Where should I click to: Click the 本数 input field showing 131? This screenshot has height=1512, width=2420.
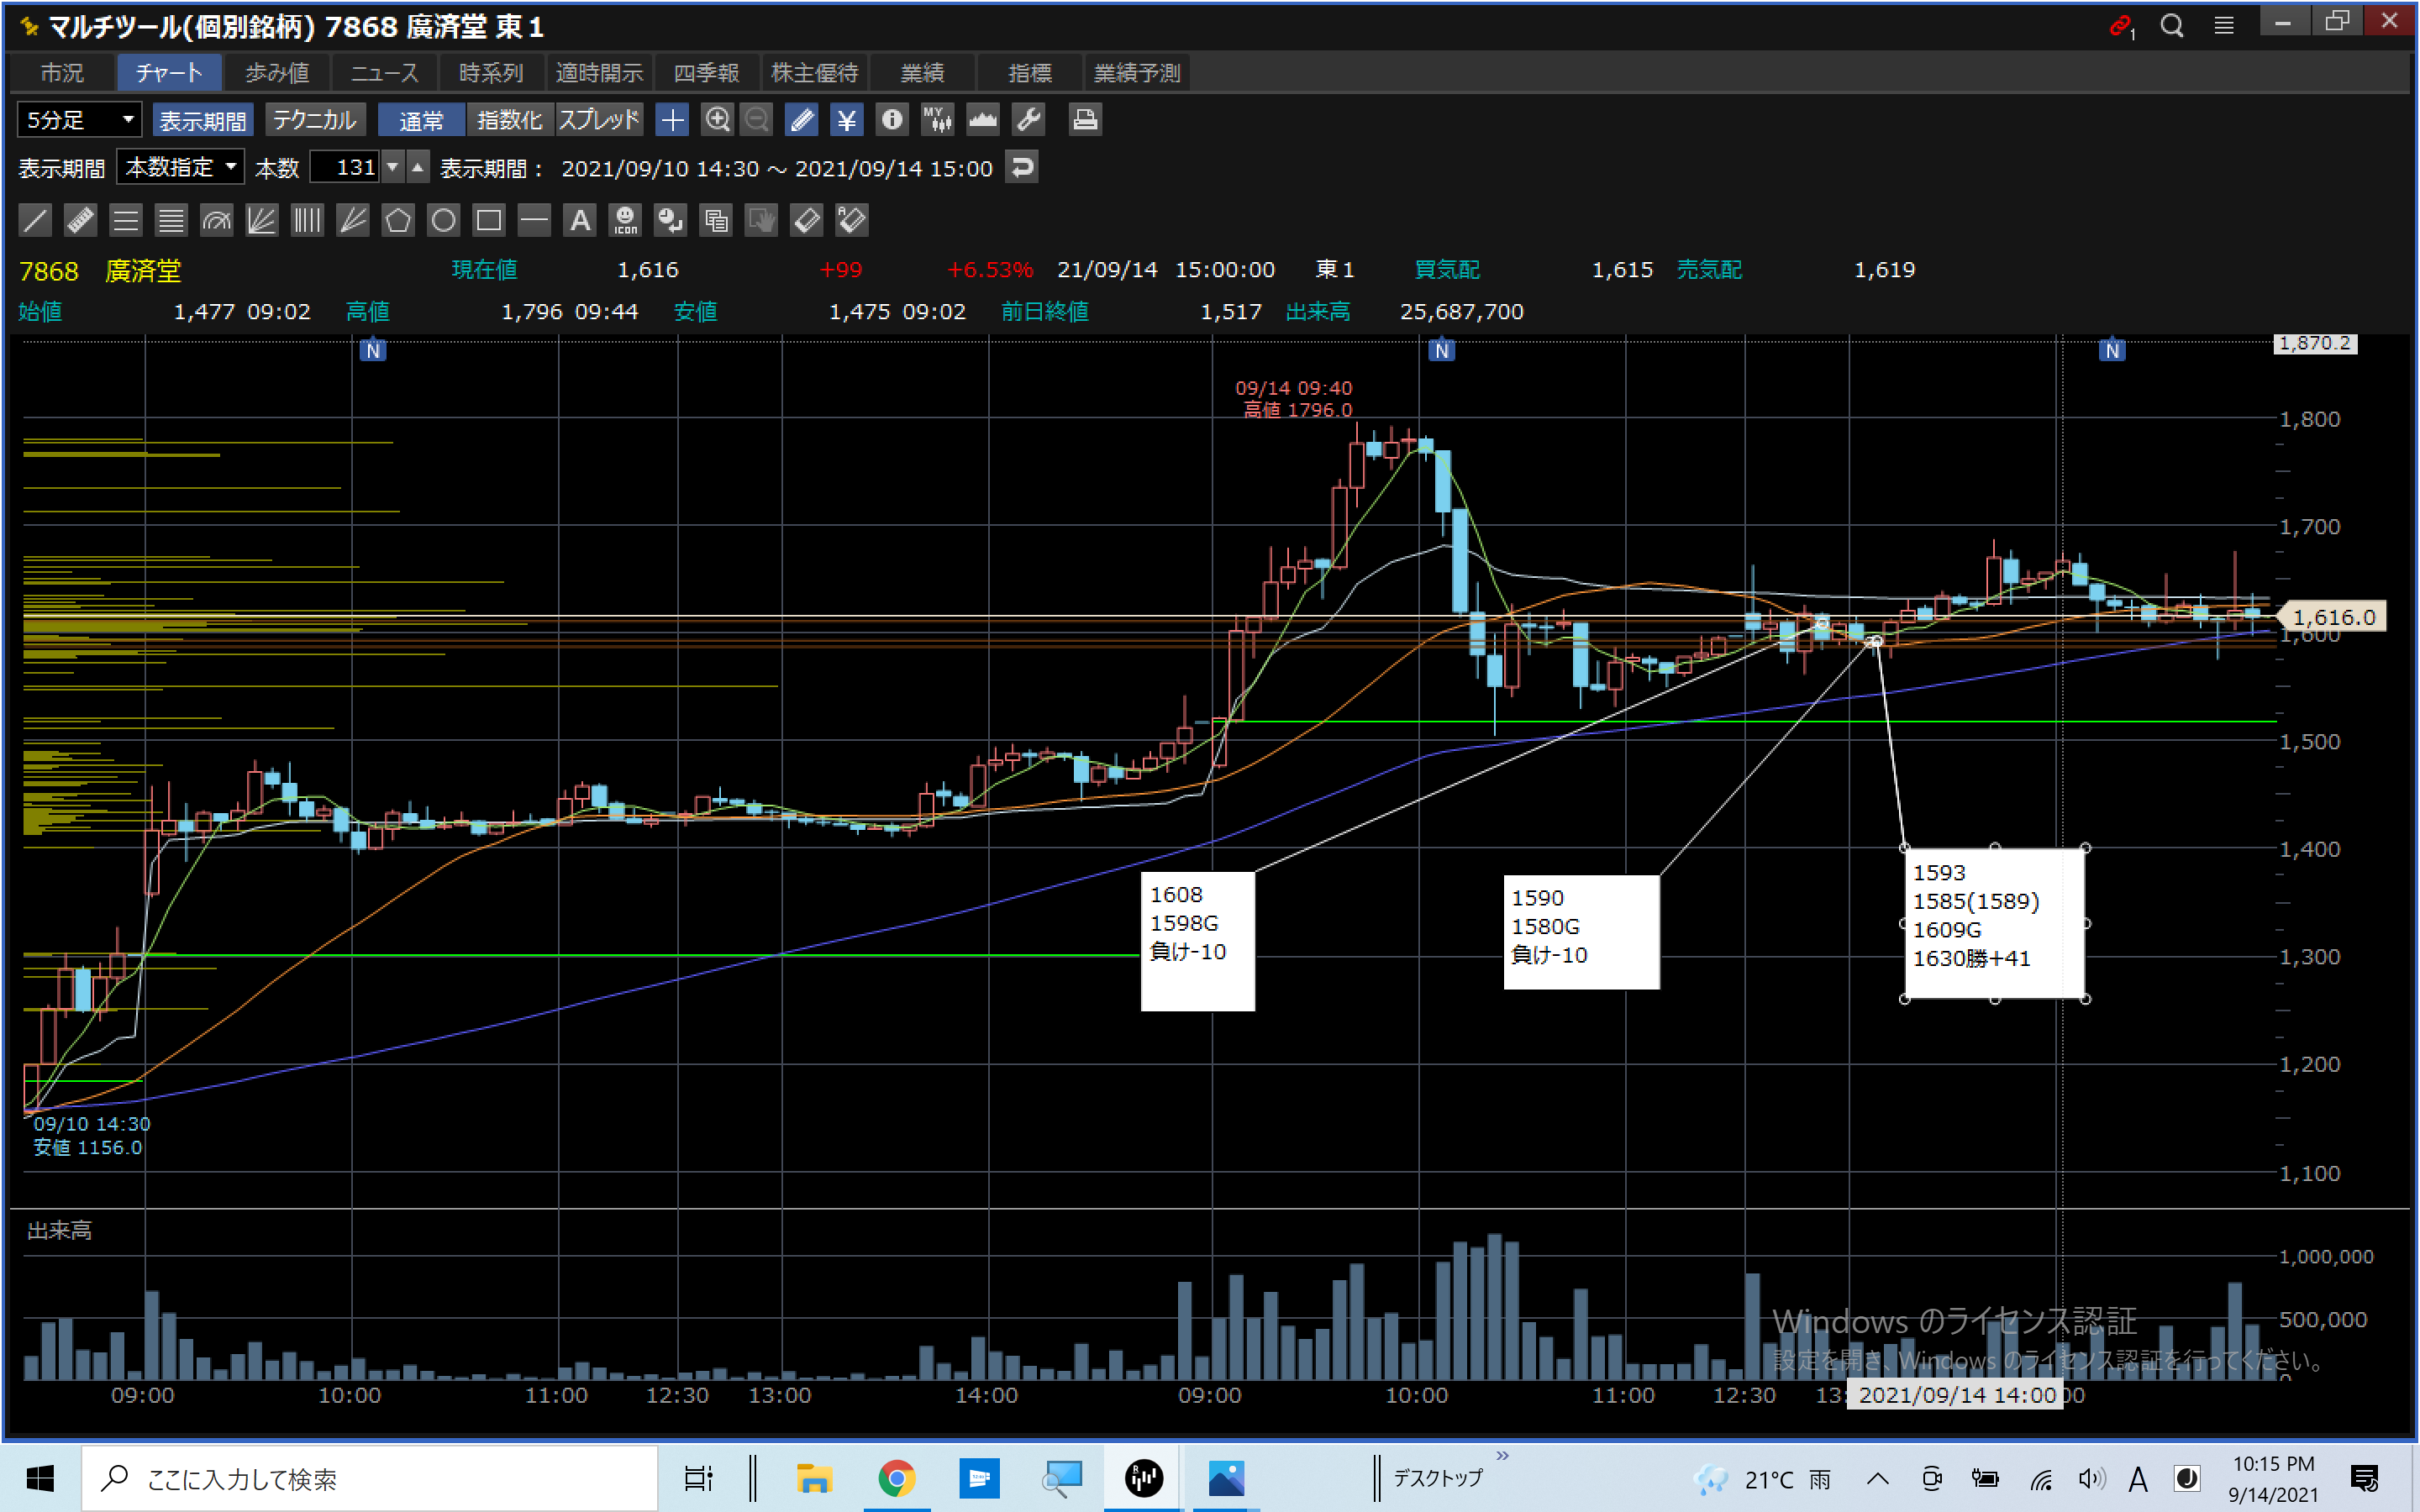345,167
